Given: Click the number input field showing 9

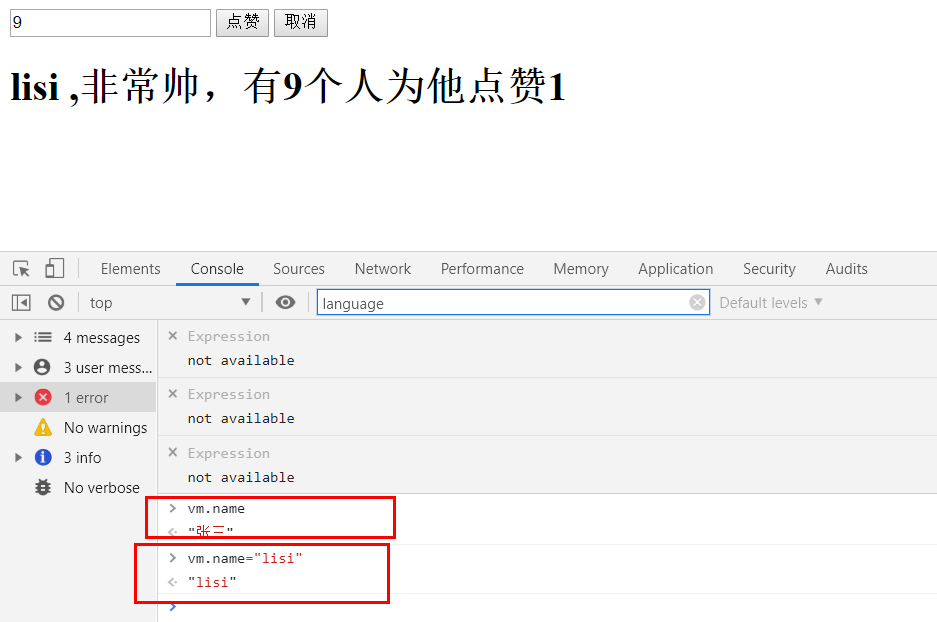Looking at the screenshot, I should (x=110, y=23).
